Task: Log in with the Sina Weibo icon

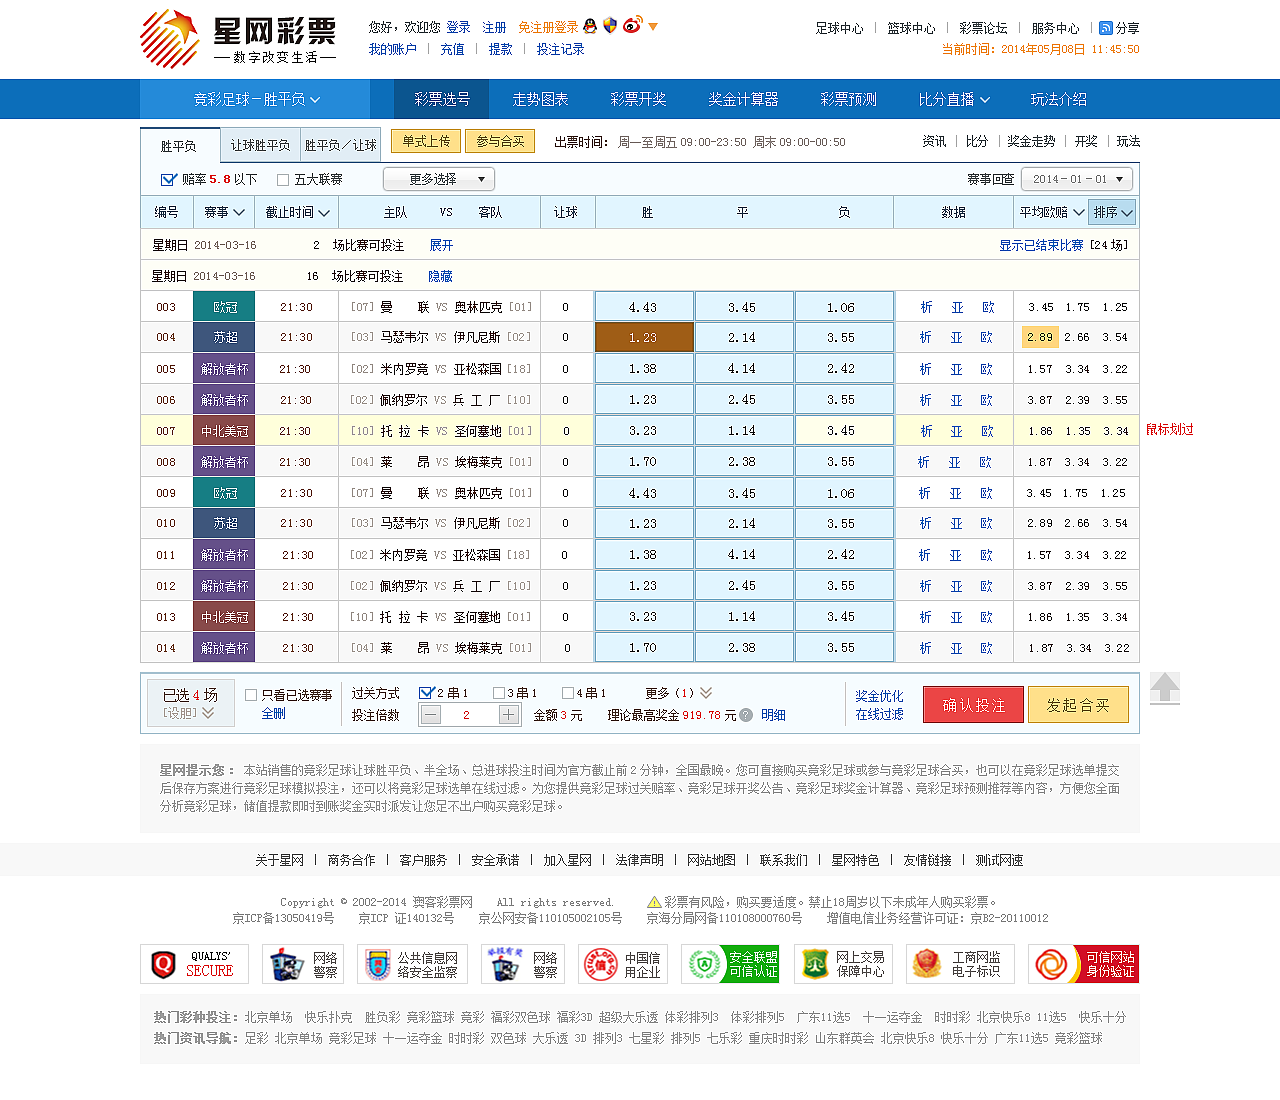Action: (631, 25)
